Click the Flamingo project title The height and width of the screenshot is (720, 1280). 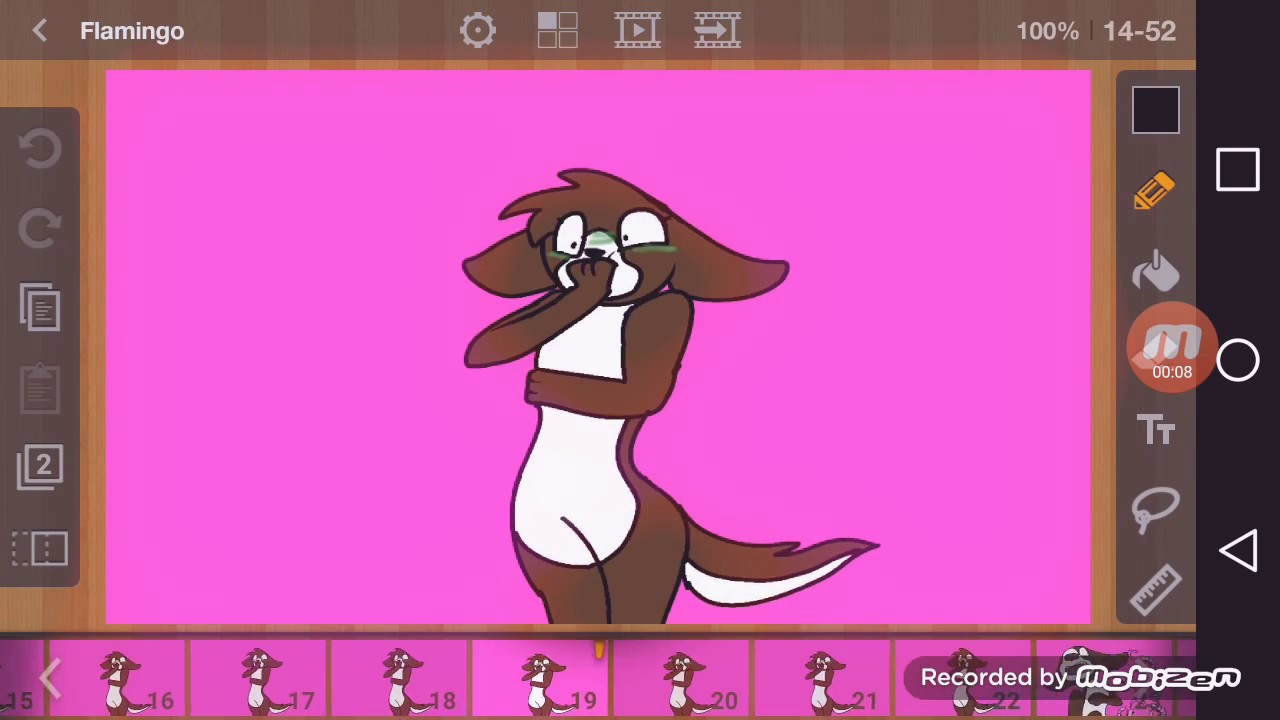[132, 31]
